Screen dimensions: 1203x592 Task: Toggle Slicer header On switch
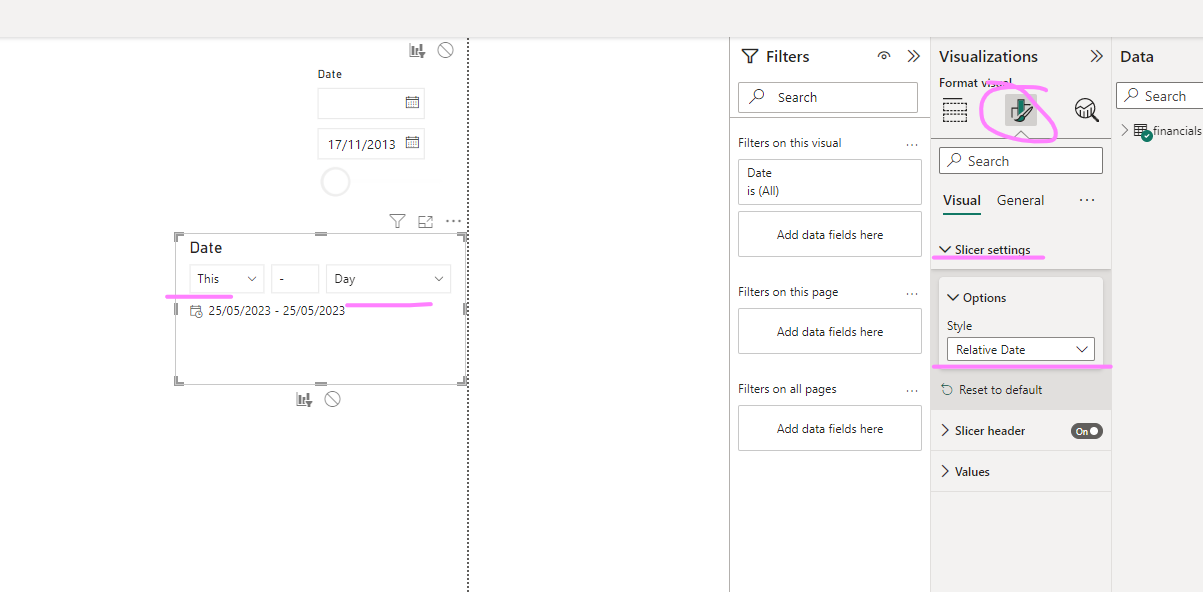pyautogui.click(x=1087, y=431)
